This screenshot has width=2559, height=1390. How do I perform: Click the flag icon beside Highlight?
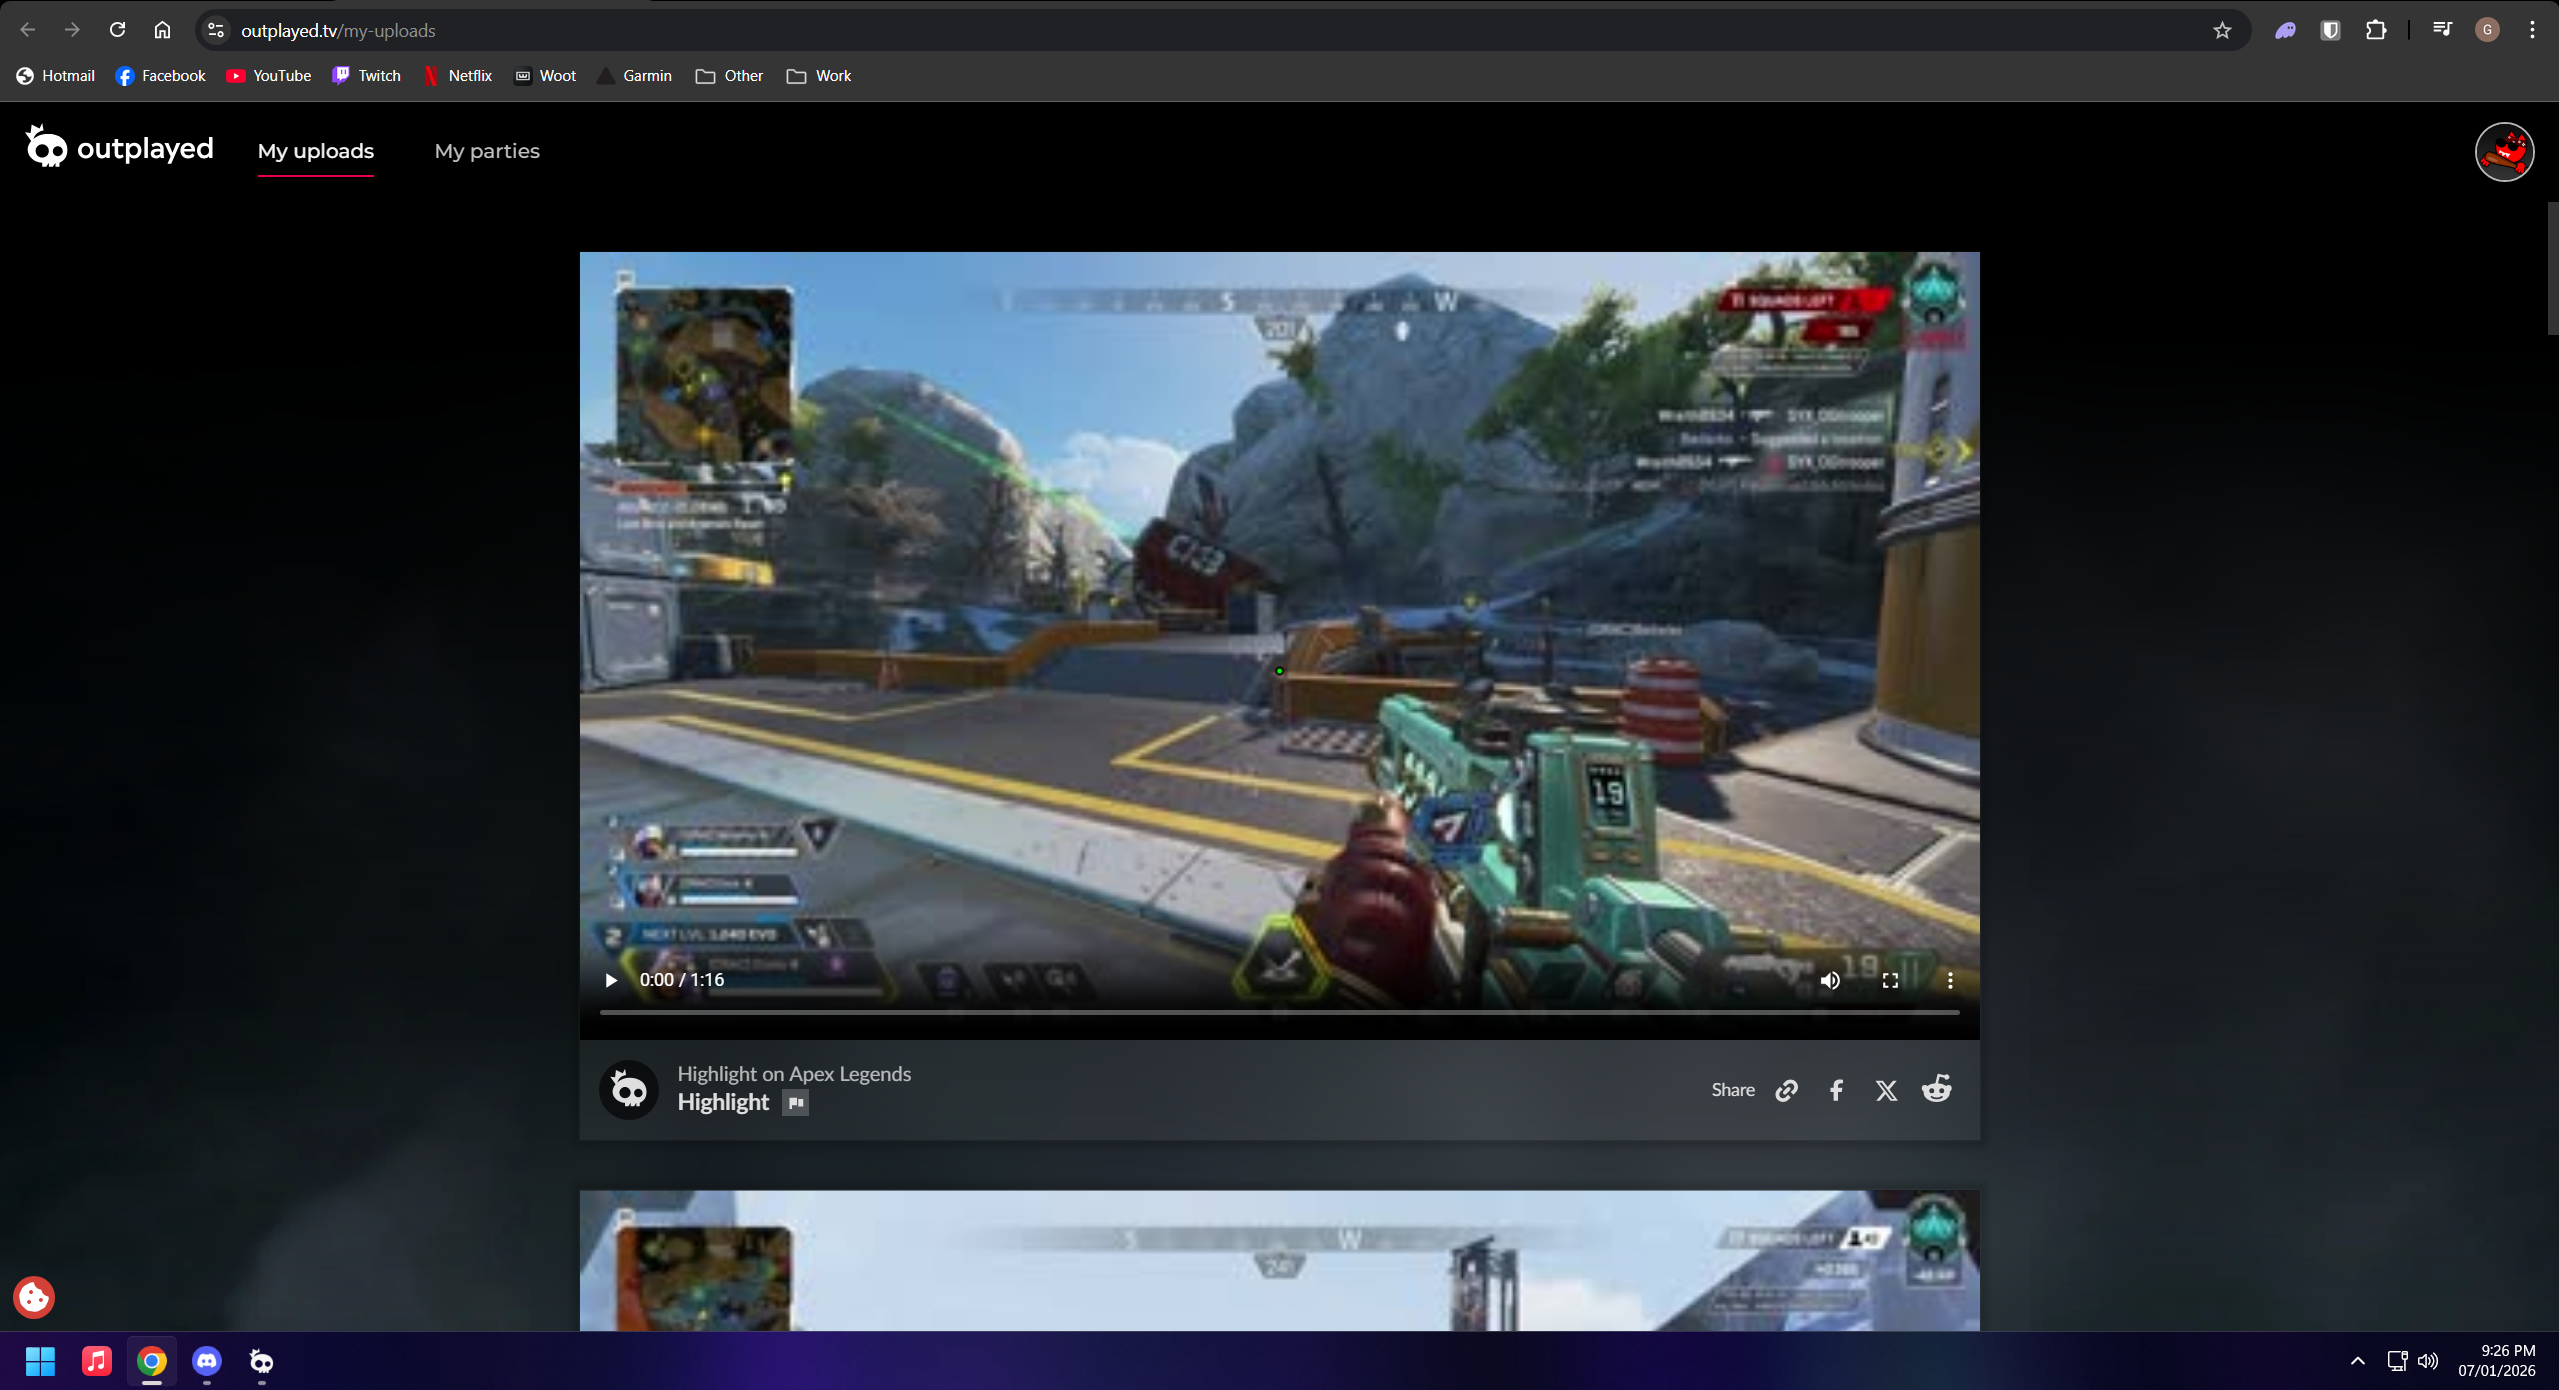[795, 1102]
